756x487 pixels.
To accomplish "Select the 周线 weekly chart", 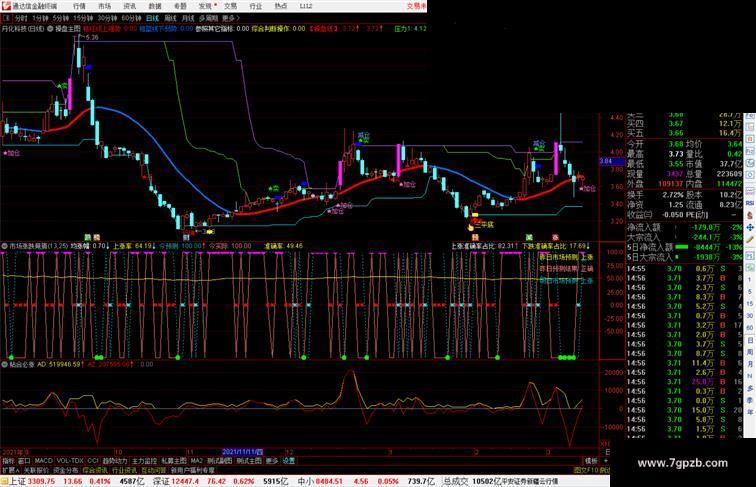I will [x=170, y=18].
